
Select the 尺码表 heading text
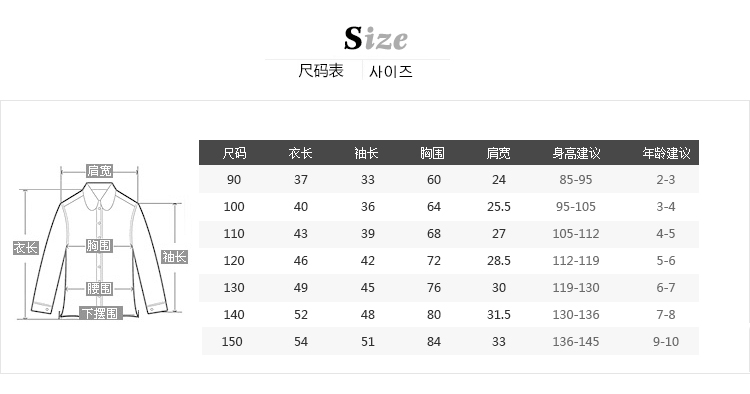click(321, 71)
